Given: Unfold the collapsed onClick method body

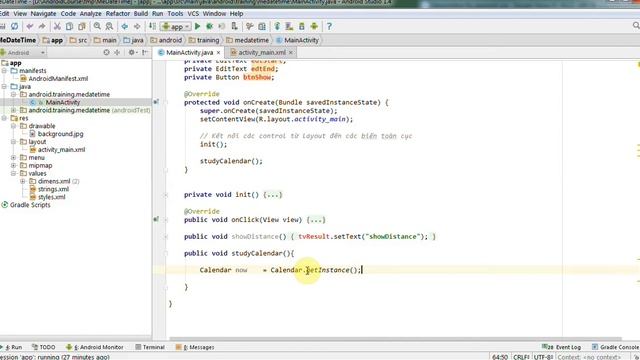Looking at the screenshot, I should [x=316, y=220].
